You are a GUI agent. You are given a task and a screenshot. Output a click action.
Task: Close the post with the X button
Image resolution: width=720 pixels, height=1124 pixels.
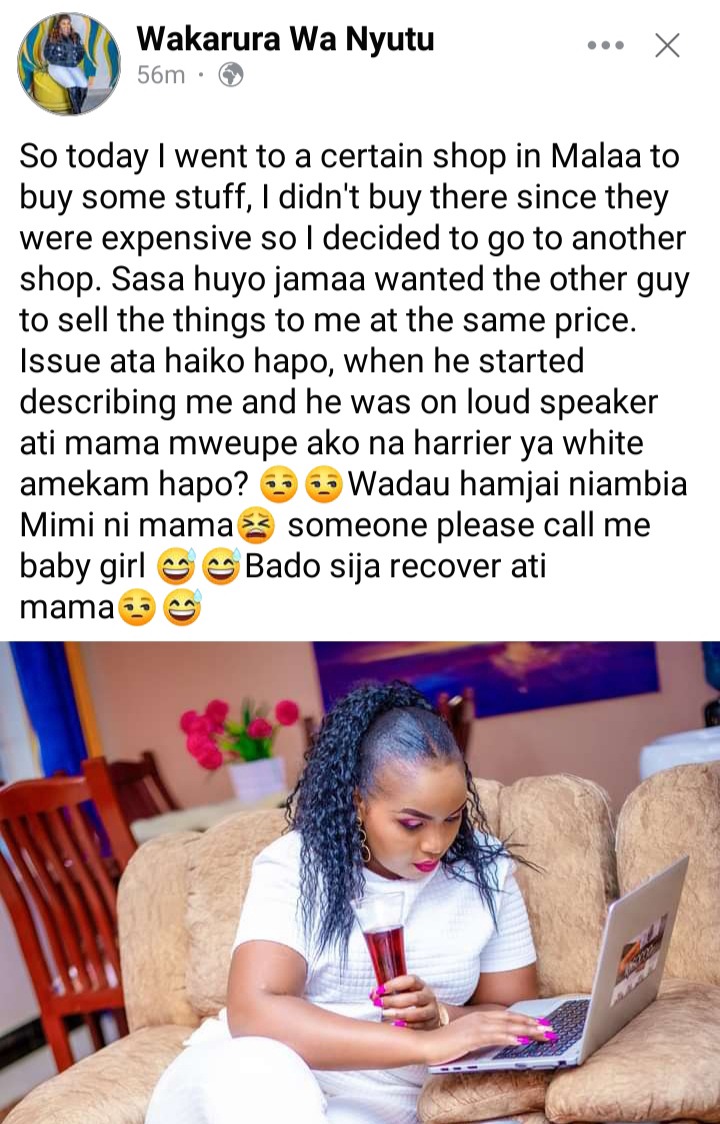coord(667,45)
